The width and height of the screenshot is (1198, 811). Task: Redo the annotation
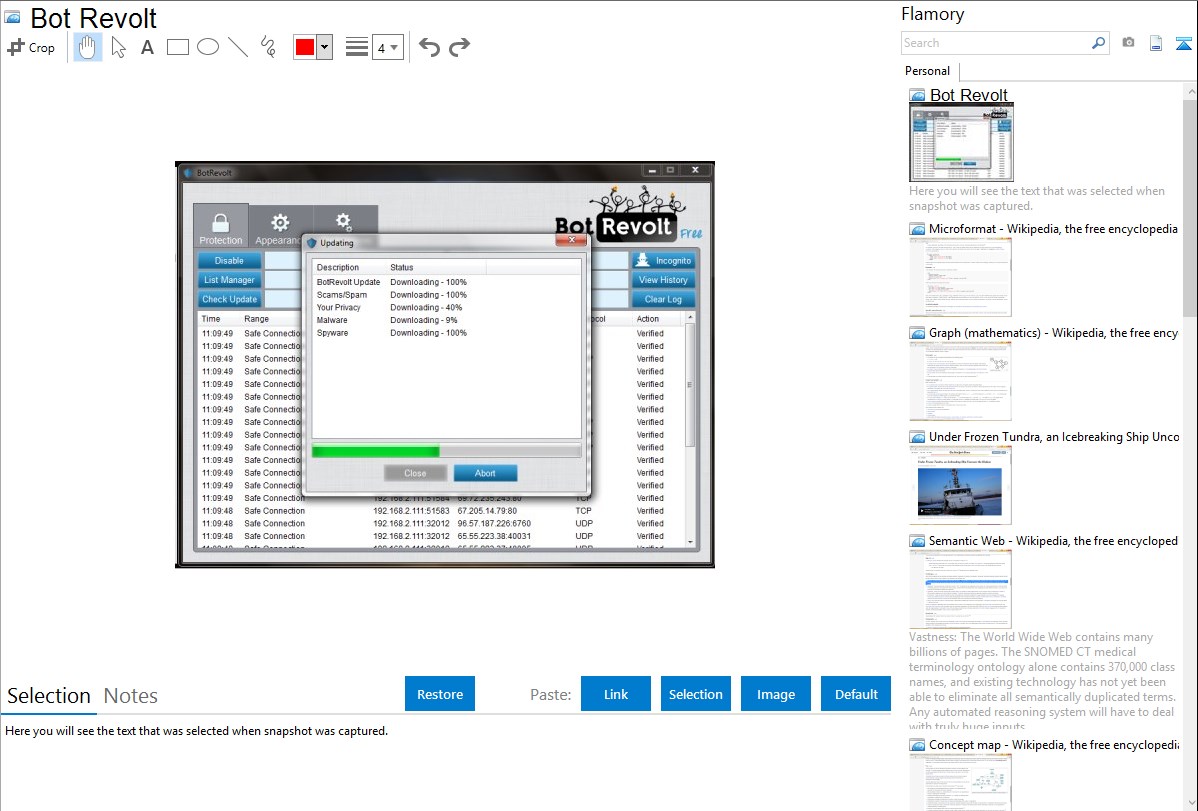pos(459,47)
